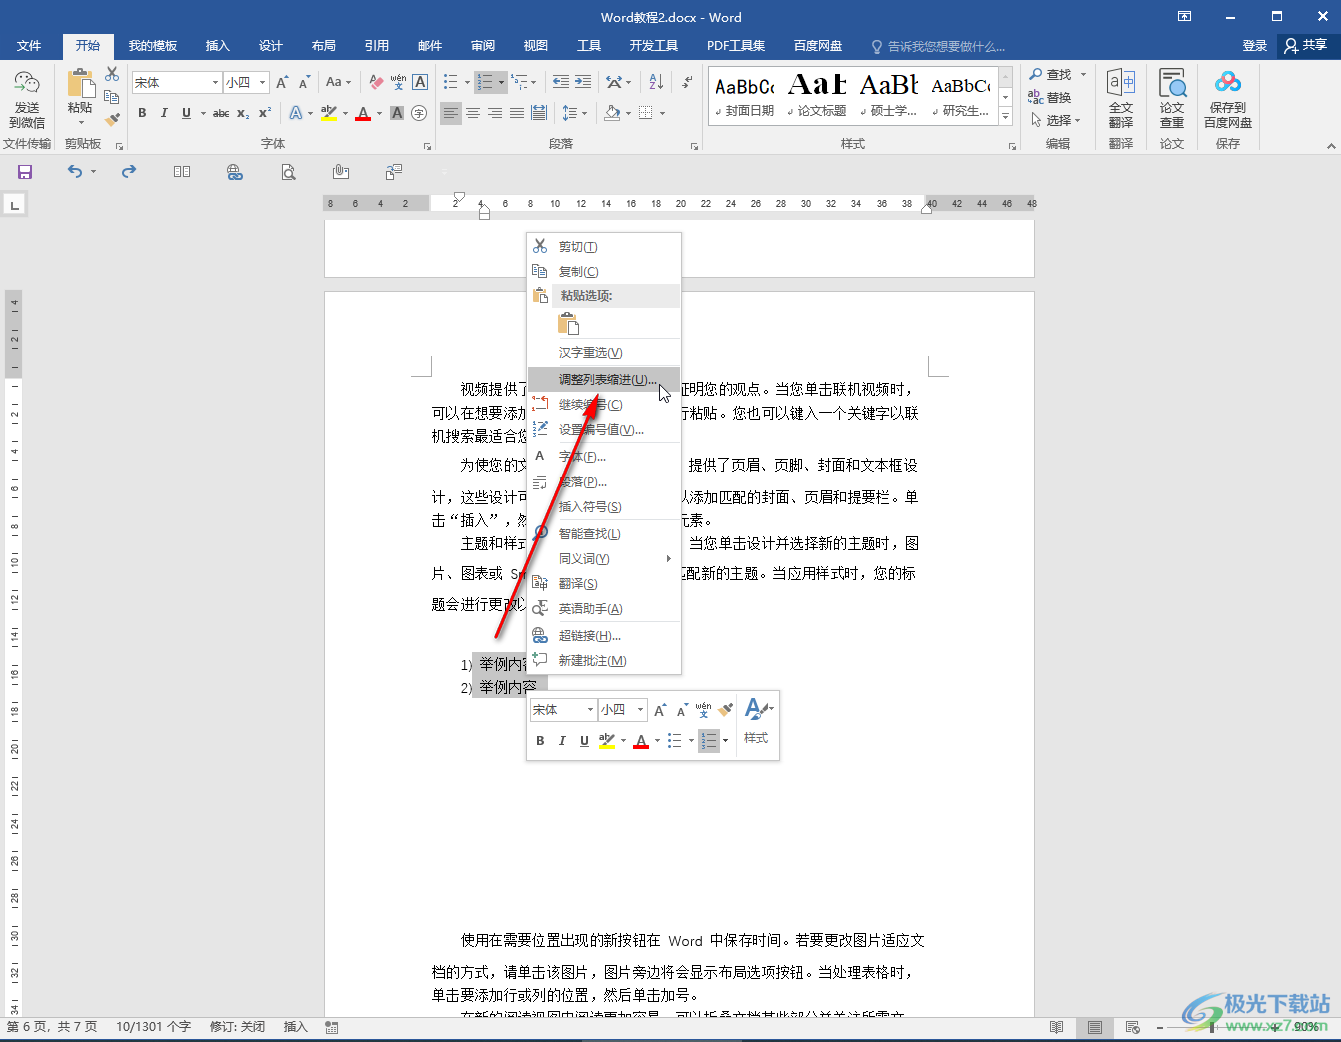The image size is (1341, 1042).
Task: Apply red font color in ribbon
Action: pyautogui.click(x=363, y=113)
